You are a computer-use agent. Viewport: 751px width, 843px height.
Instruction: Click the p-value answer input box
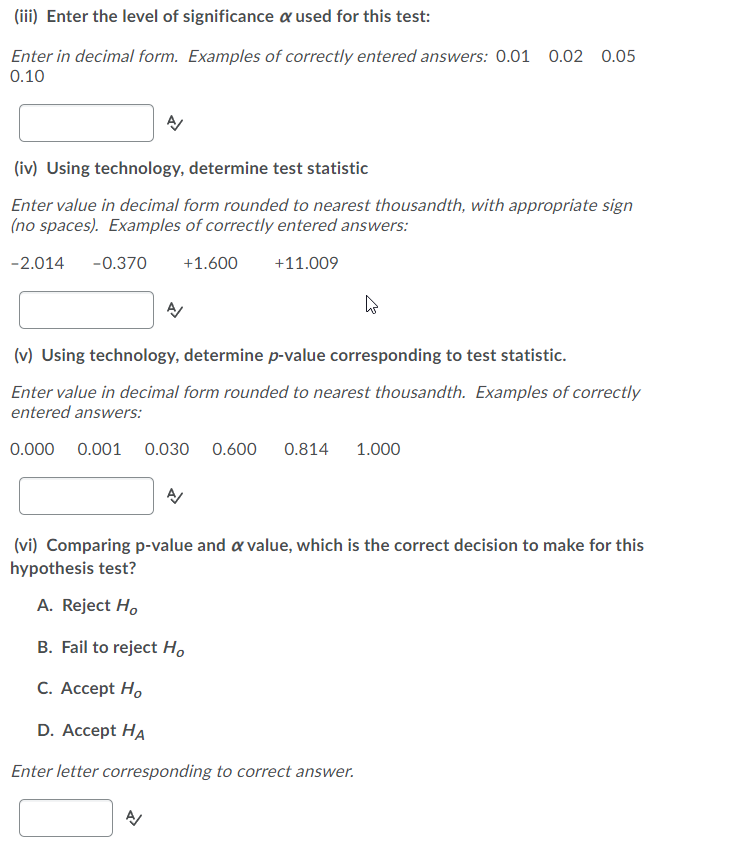(x=85, y=495)
